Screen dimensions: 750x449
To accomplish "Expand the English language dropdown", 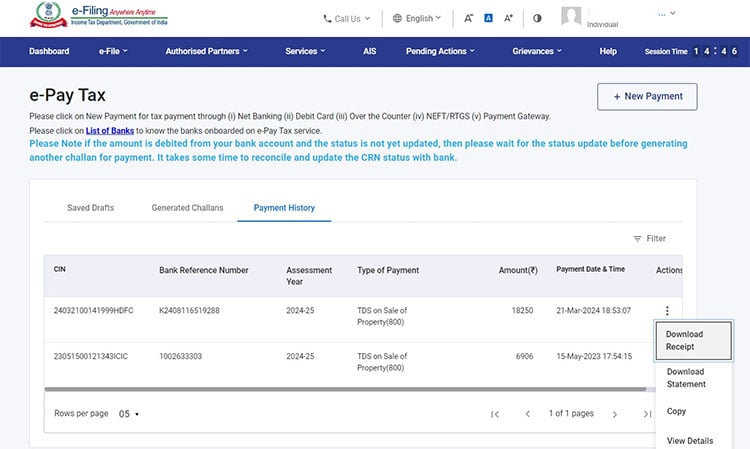I will tap(417, 18).
